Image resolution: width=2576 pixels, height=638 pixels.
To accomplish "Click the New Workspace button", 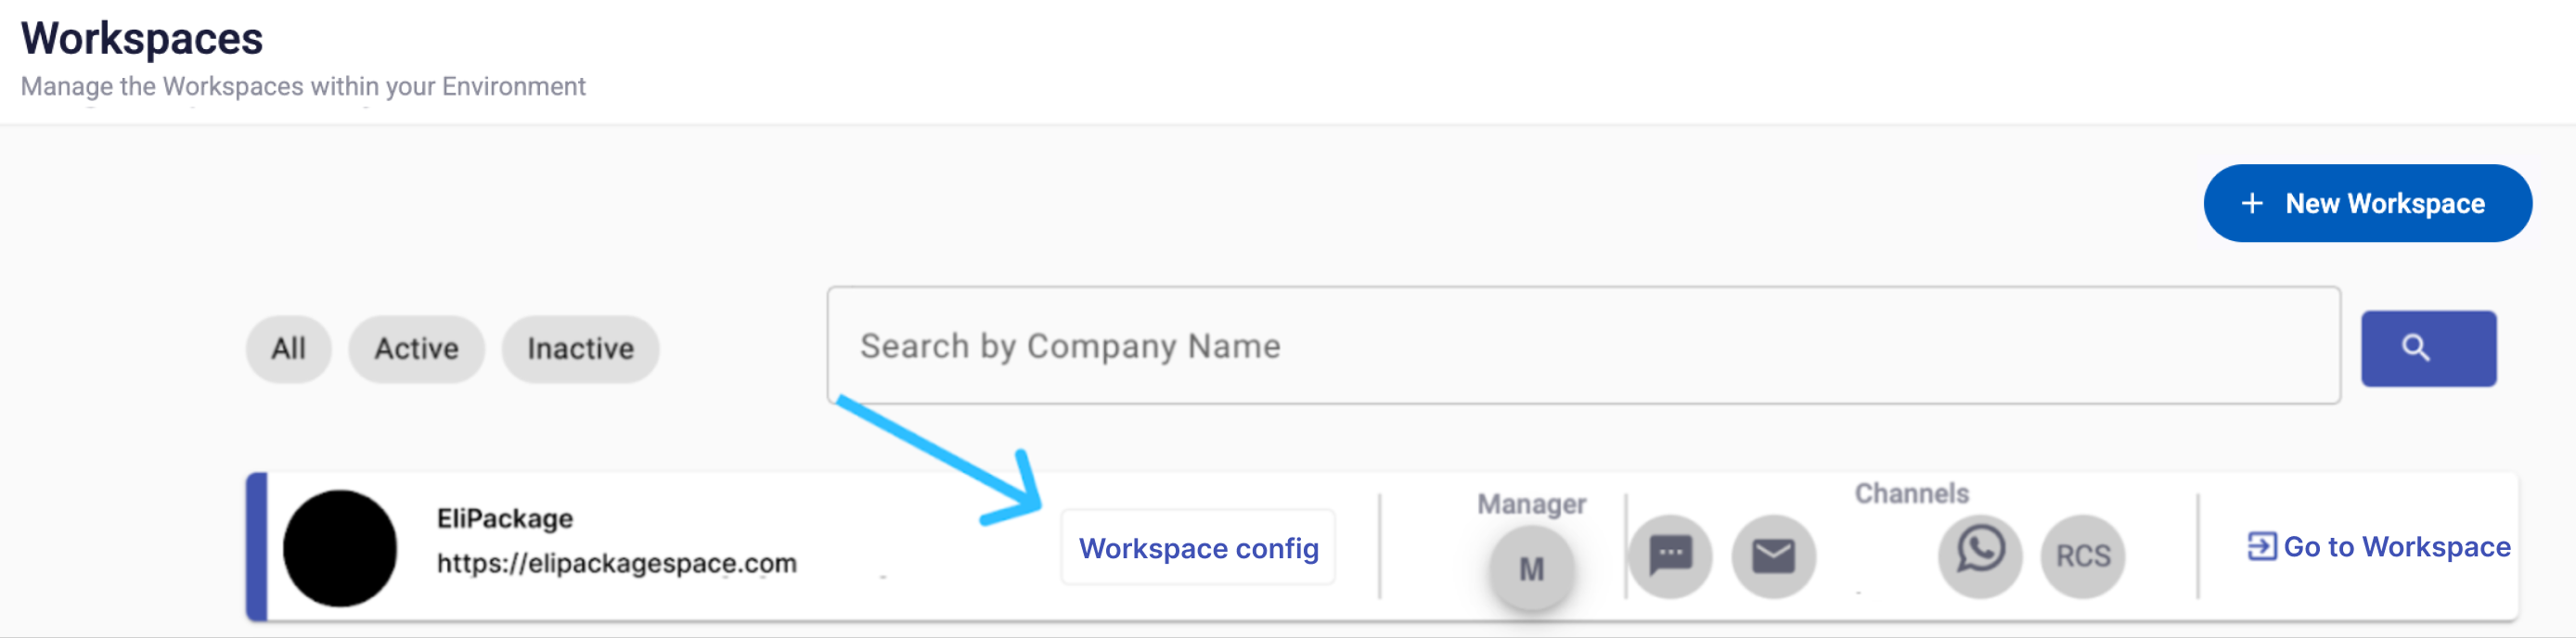I will (2367, 203).
